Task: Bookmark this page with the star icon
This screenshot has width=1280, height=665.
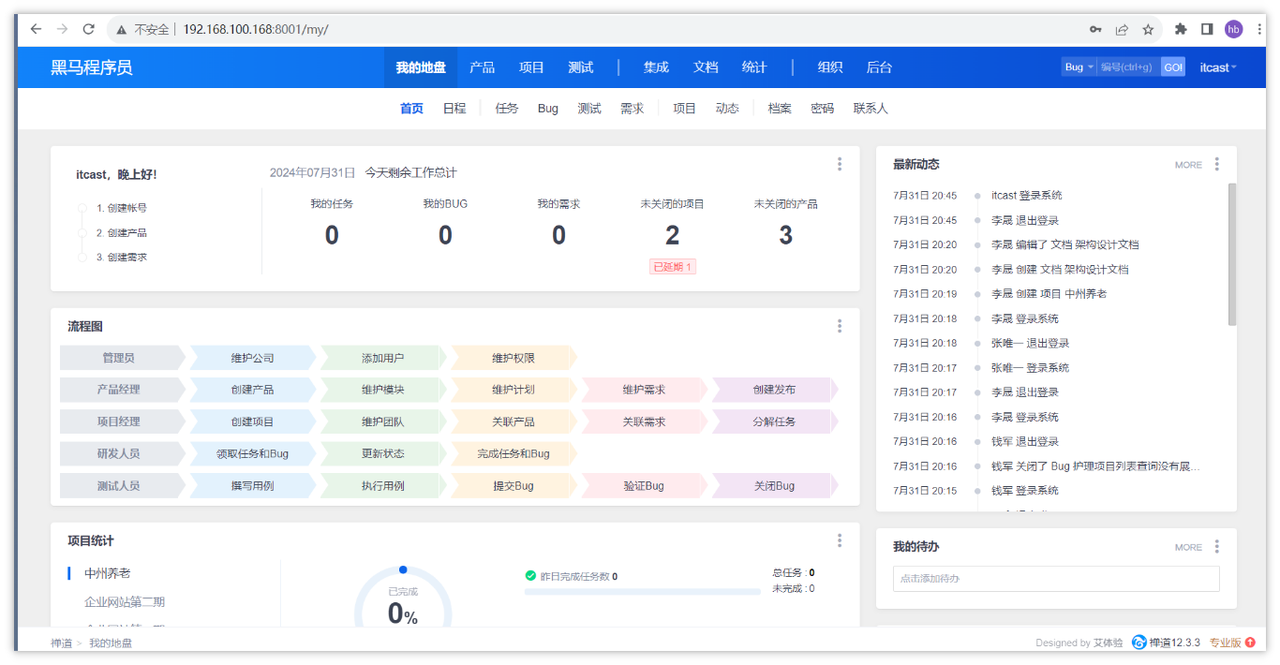Action: tap(1148, 29)
